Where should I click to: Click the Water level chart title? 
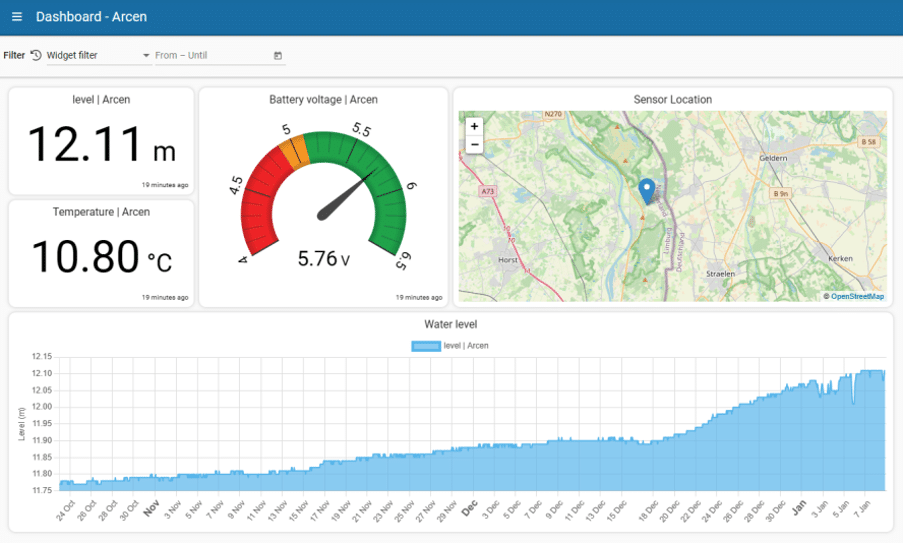coord(450,324)
